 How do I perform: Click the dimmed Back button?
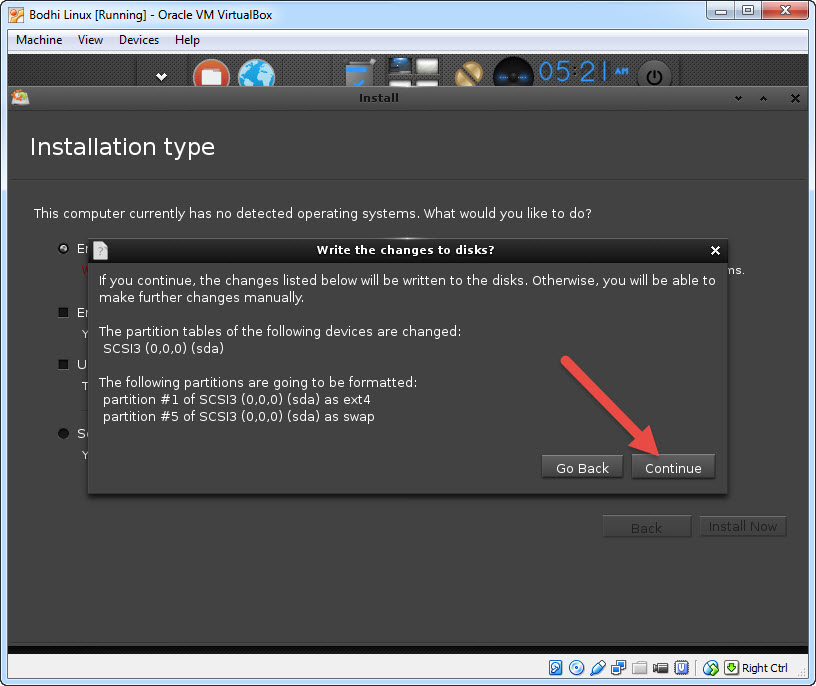[646, 527]
